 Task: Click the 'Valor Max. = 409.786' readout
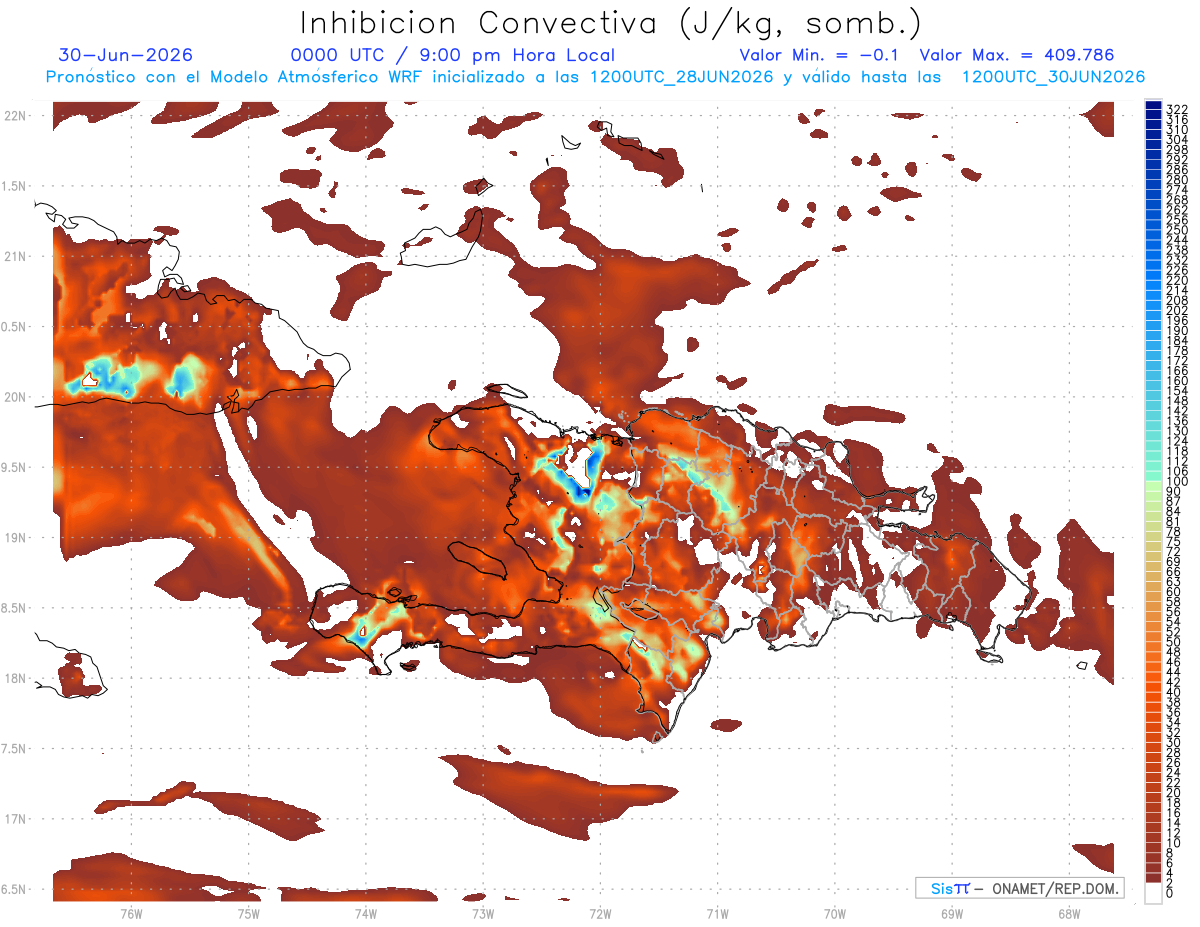[x=1016, y=56]
